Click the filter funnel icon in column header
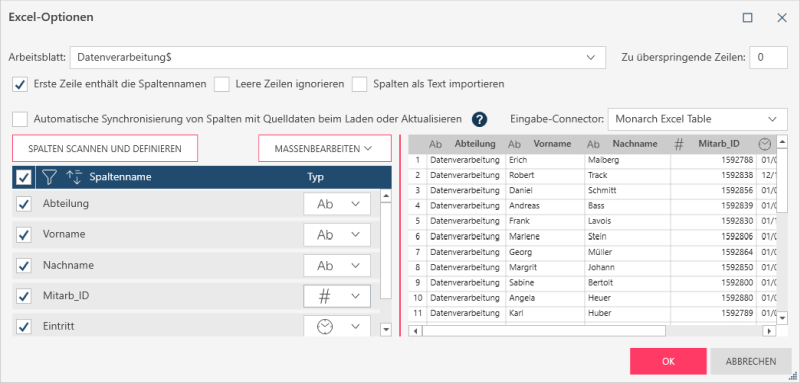The image size is (800, 383). (49, 177)
